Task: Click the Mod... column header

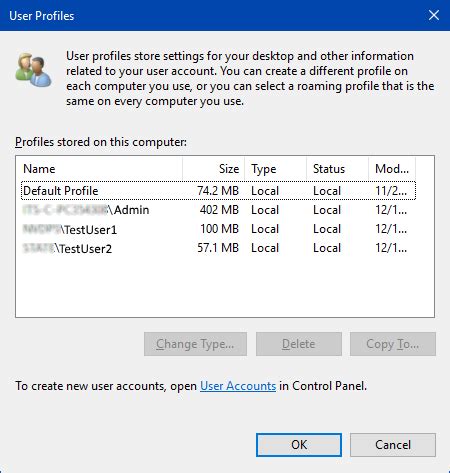Action: coord(392,169)
